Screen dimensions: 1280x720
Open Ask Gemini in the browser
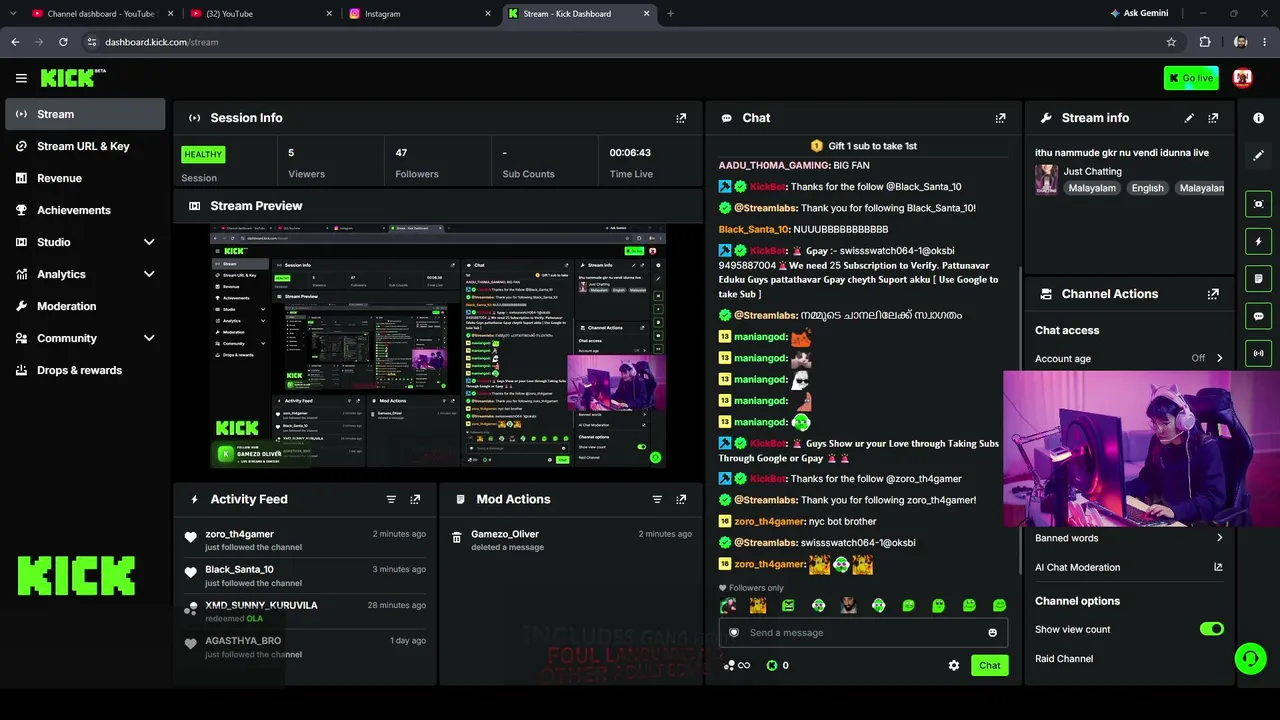[1139, 14]
